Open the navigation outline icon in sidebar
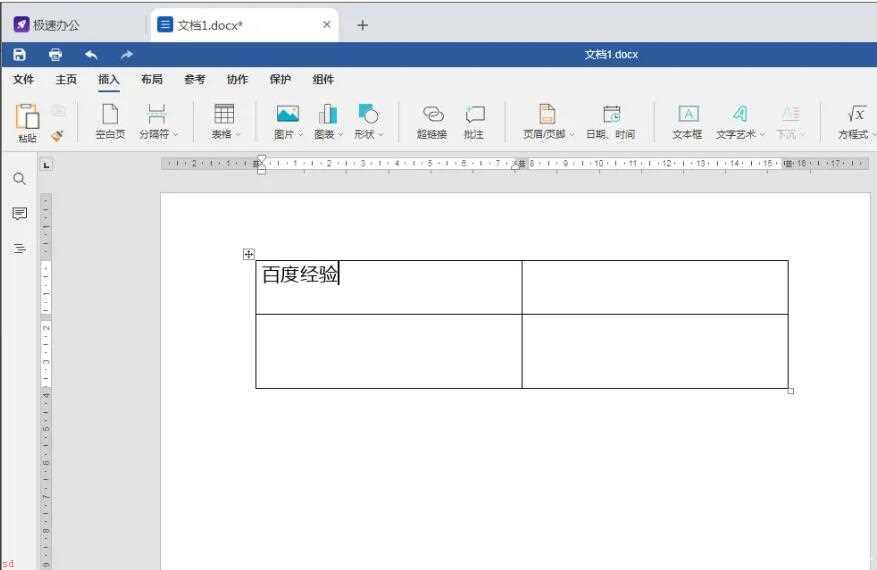Image resolution: width=877 pixels, height=570 pixels. tap(20, 248)
